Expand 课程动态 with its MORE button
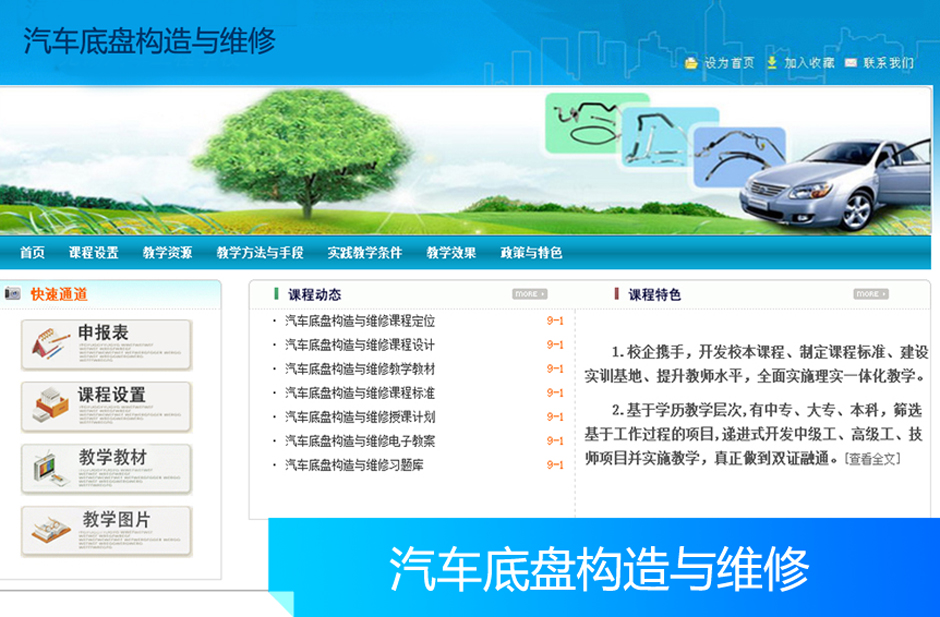Screen dimensions: 940x617 530,294
